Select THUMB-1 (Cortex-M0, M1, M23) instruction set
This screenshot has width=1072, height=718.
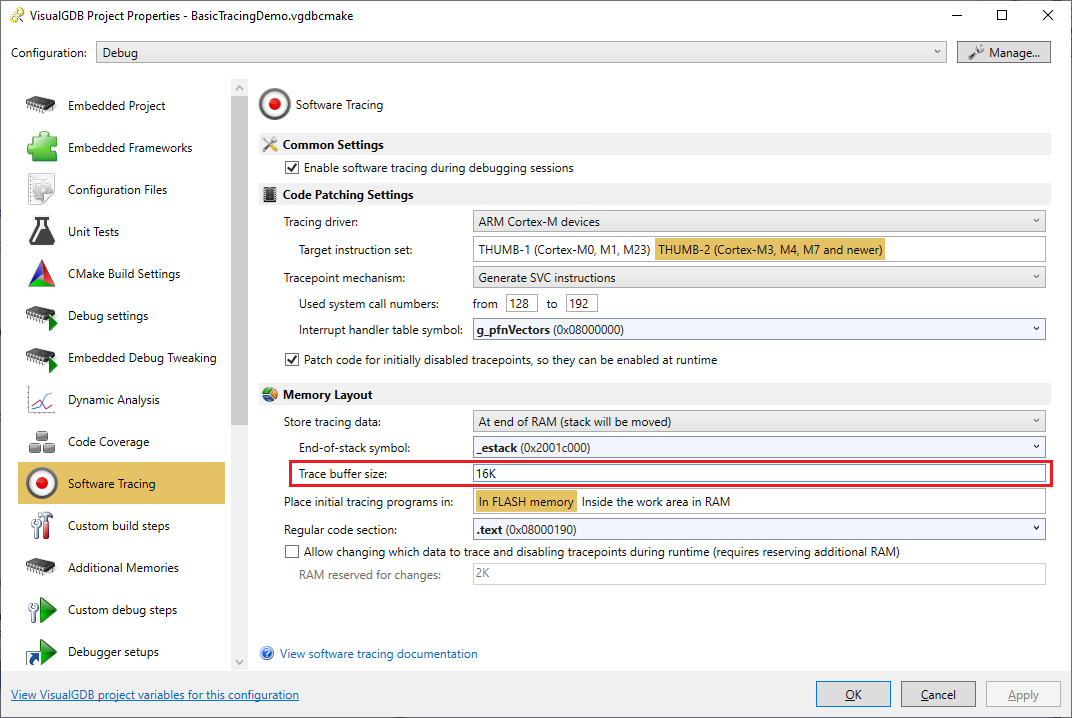point(564,250)
